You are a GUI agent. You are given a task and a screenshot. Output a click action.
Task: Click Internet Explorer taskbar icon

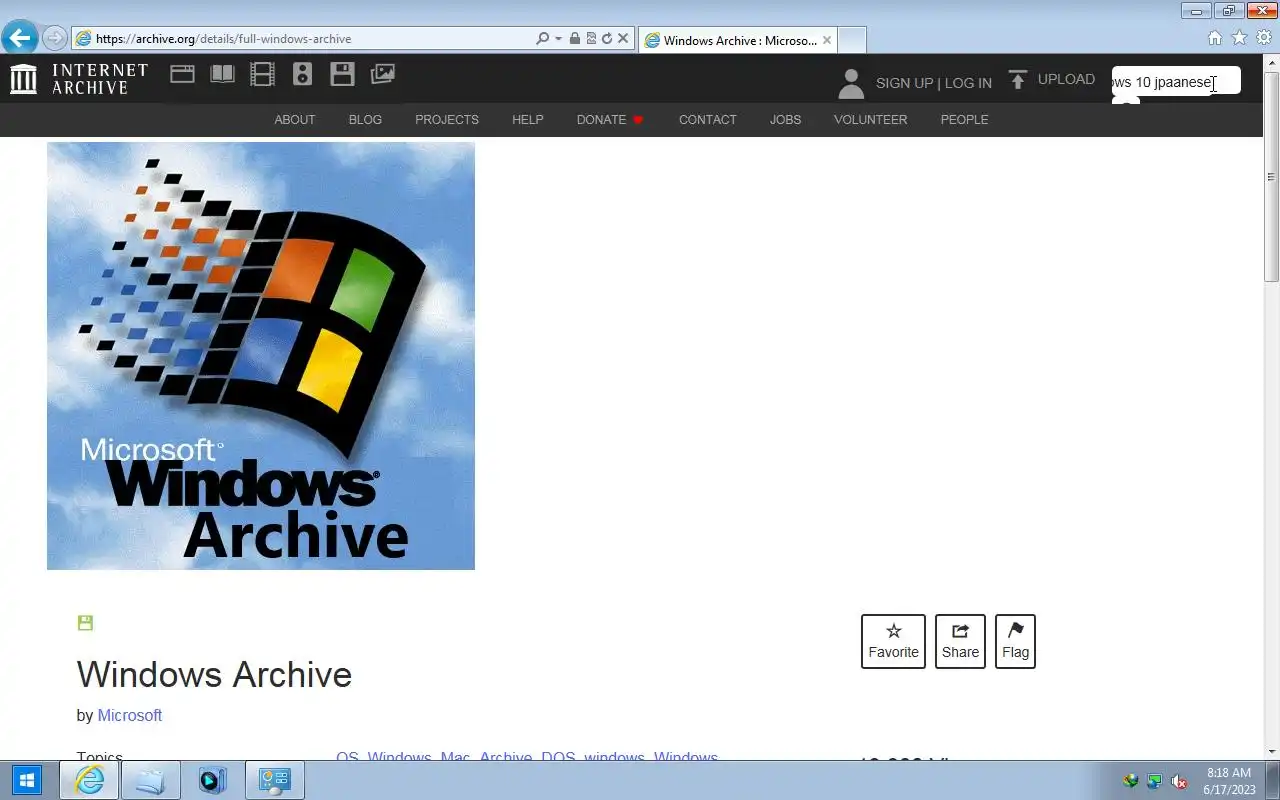[x=89, y=781]
